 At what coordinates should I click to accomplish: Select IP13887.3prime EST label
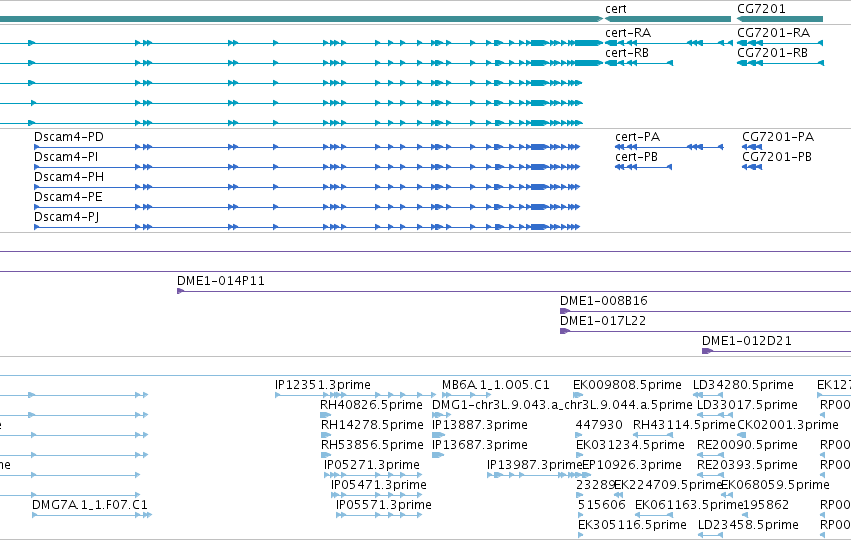pos(480,425)
